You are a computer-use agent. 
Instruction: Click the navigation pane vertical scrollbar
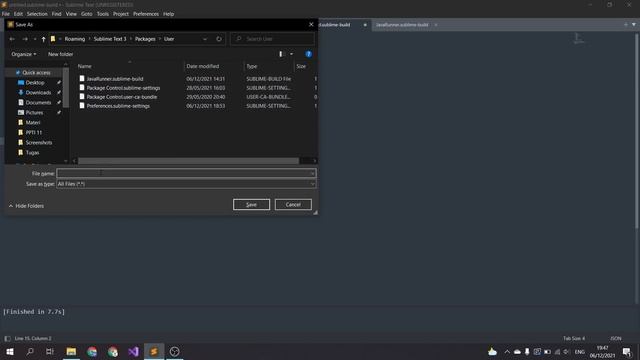pyautogui.click(x=66, y=88)
